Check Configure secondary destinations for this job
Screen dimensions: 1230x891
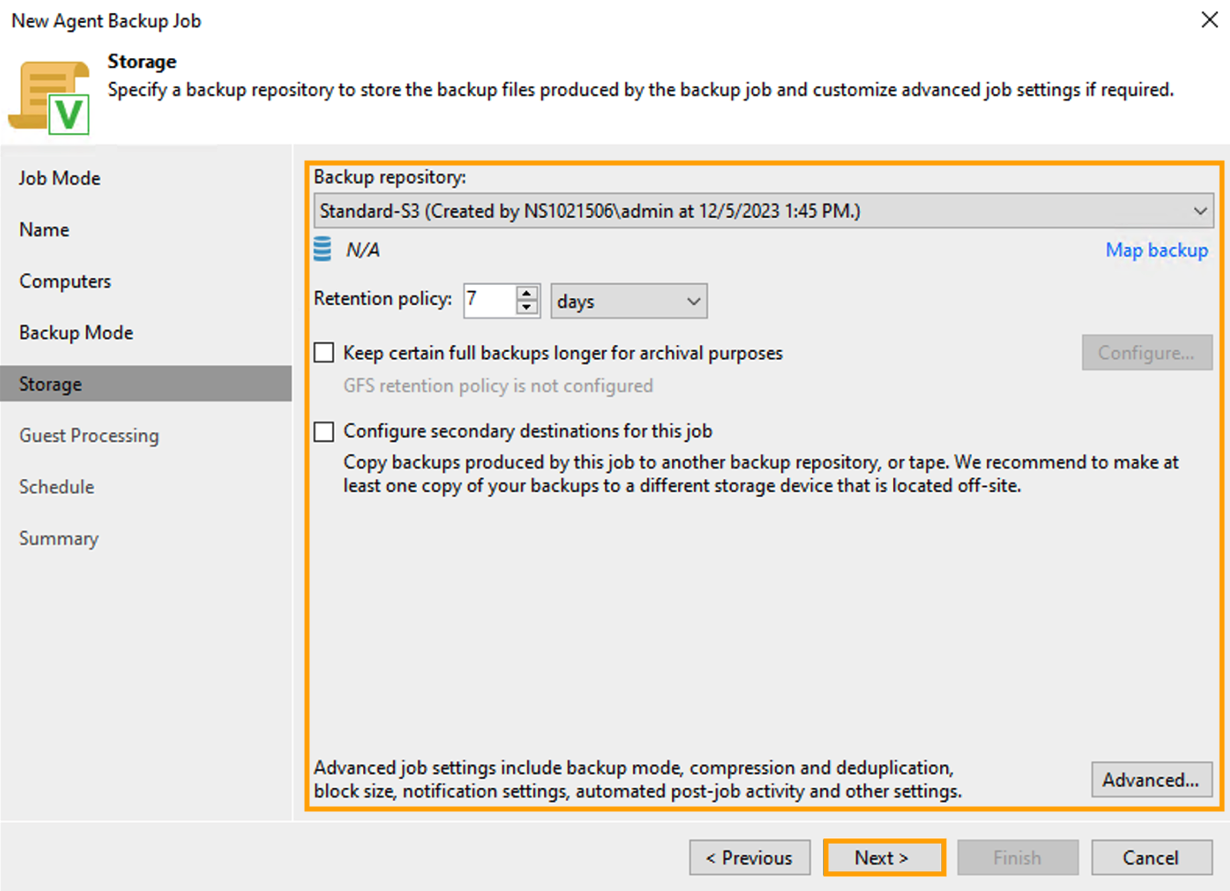coord(324,431)
